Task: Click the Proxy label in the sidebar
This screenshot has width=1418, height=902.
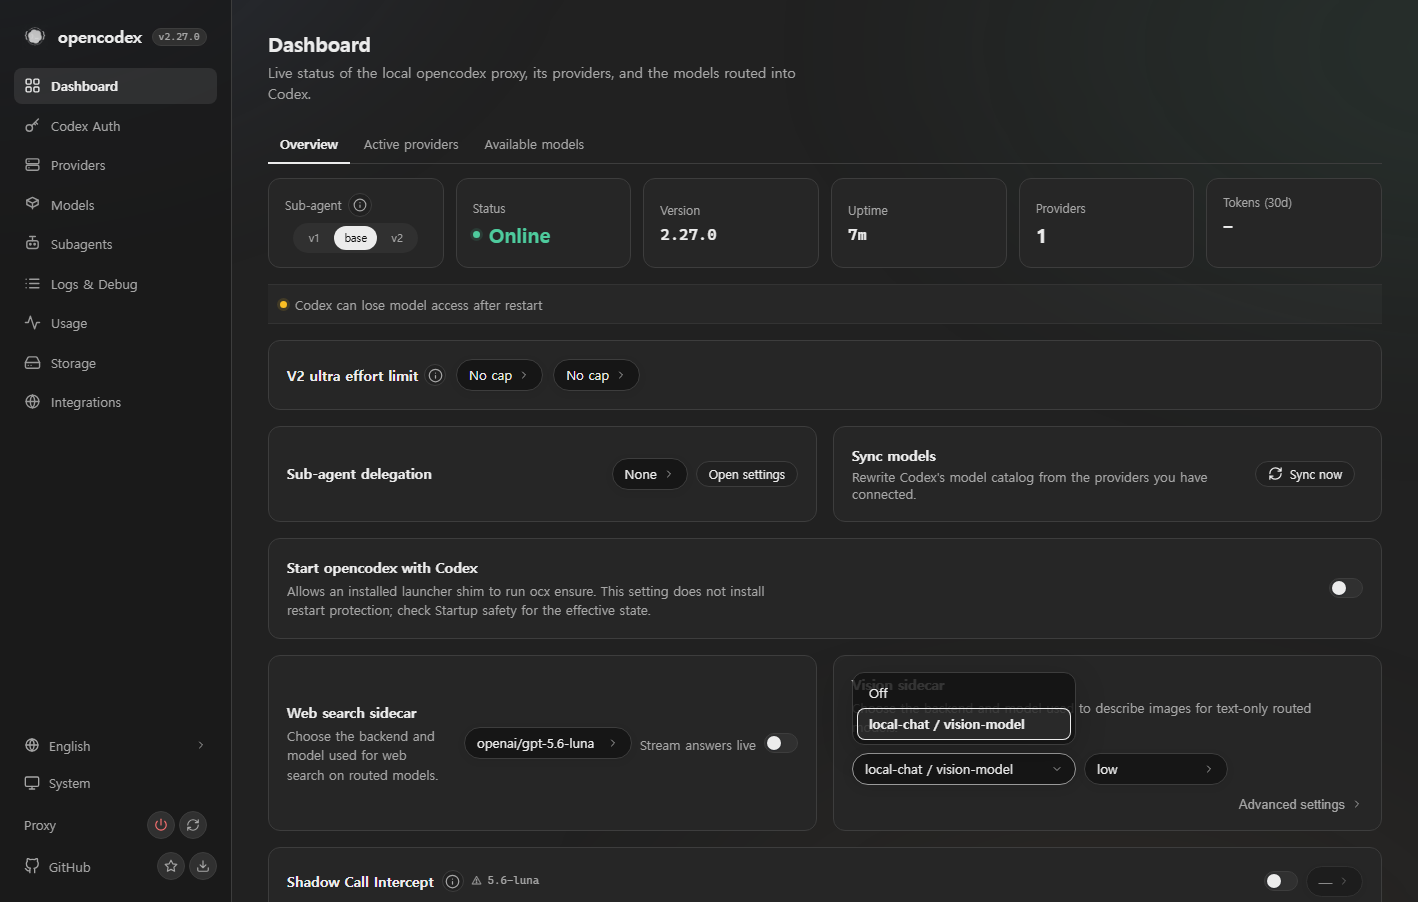Action: coord(40,825)
